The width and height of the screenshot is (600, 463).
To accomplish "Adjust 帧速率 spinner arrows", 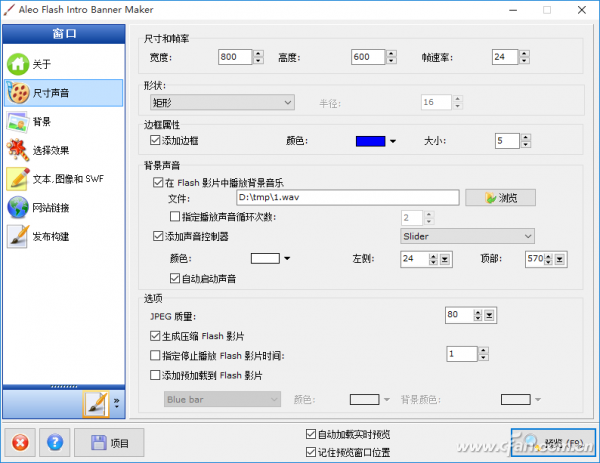I will click(524, 57).
